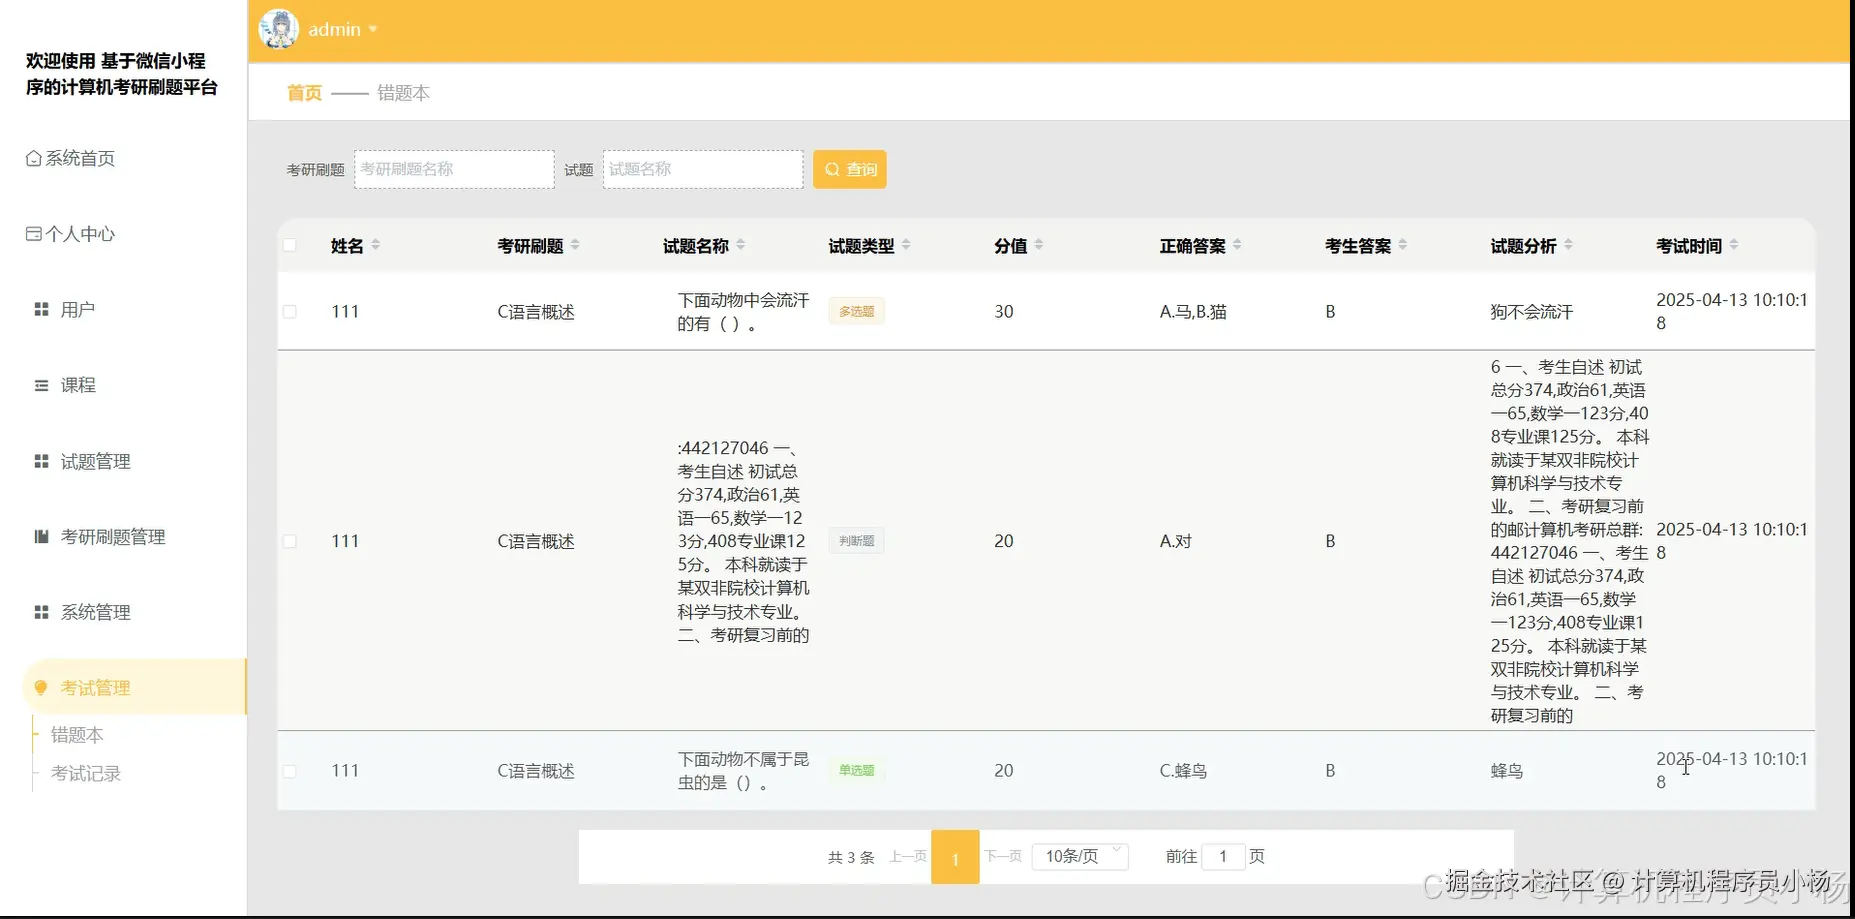Click the 课程 list icon in sidebar
The width and height of the screenshot is (1855, 919).
(40, 384)
